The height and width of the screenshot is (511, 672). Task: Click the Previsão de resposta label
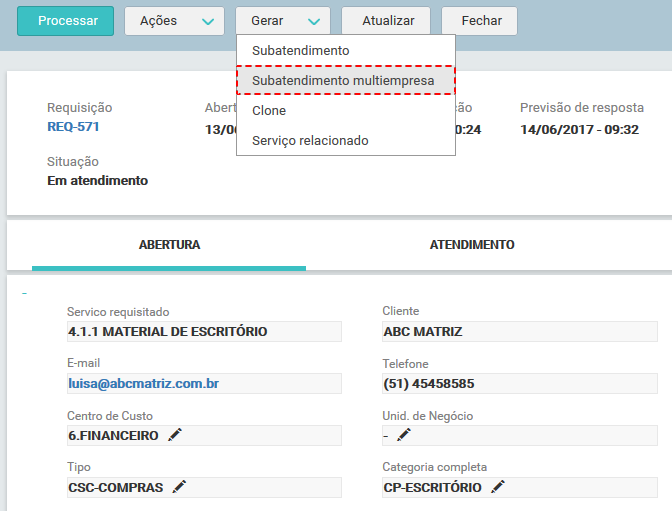(x=582, y=108)
